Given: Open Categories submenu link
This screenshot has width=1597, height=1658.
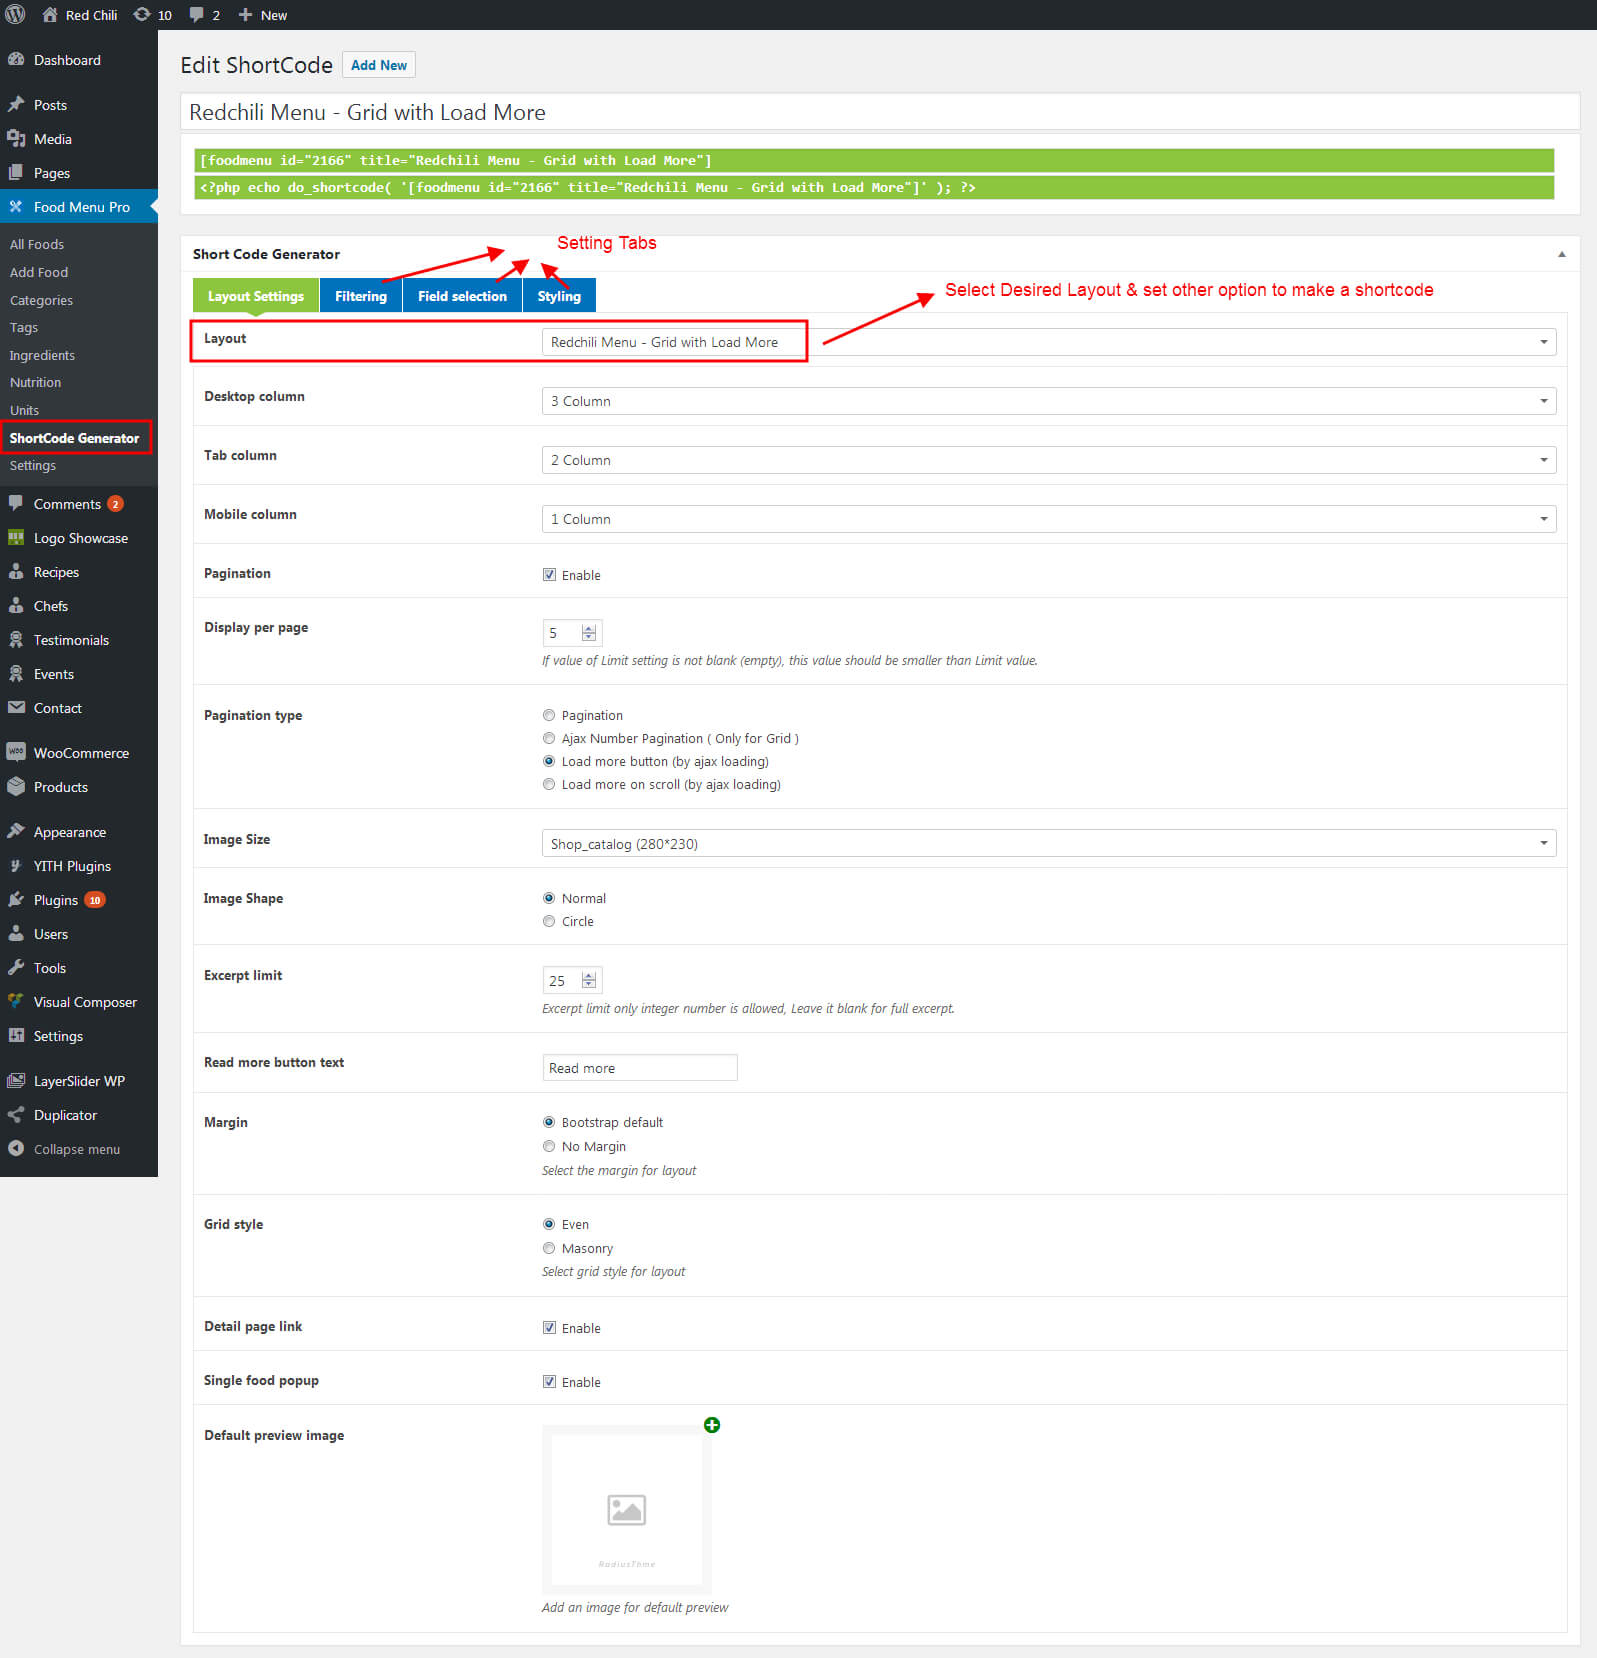Looking at the screenshot, I should tap(41, 300).
